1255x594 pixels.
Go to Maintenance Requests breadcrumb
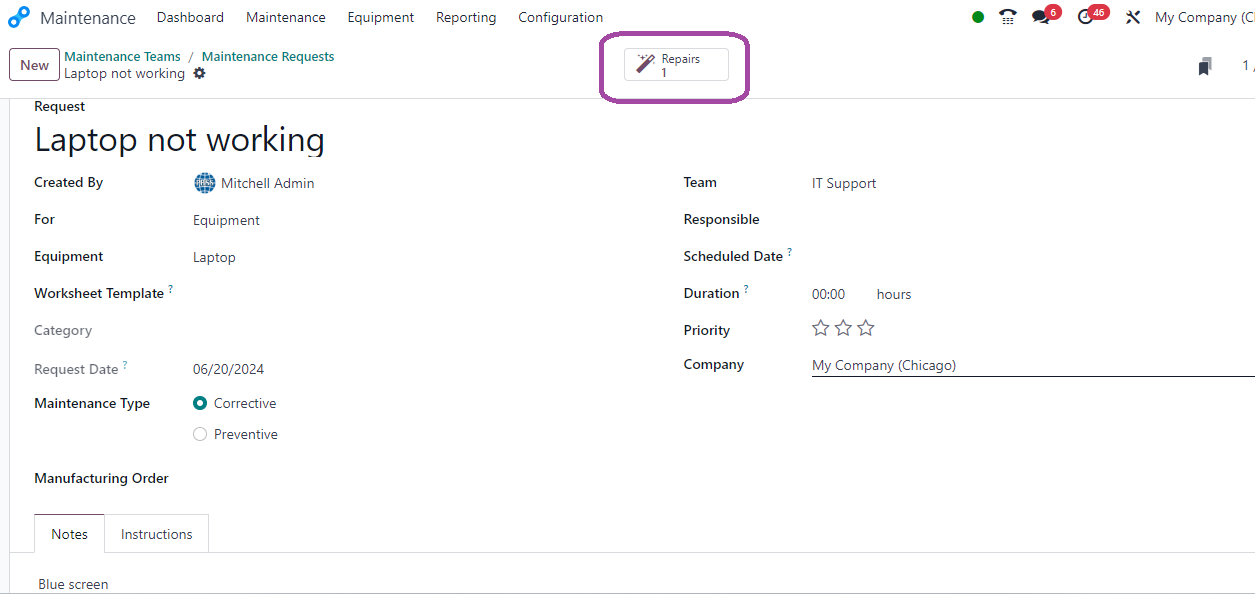pos(268,57)
